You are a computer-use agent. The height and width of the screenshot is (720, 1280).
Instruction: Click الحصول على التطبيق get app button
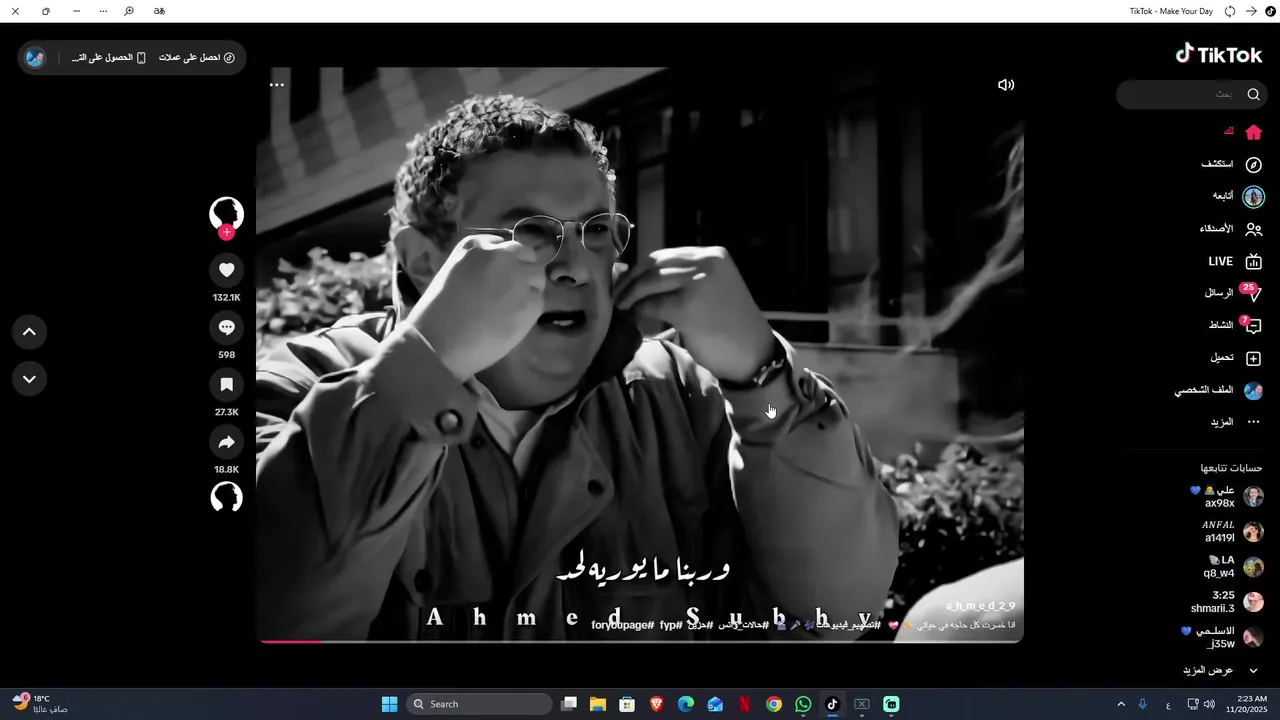[x=108, y=58]
